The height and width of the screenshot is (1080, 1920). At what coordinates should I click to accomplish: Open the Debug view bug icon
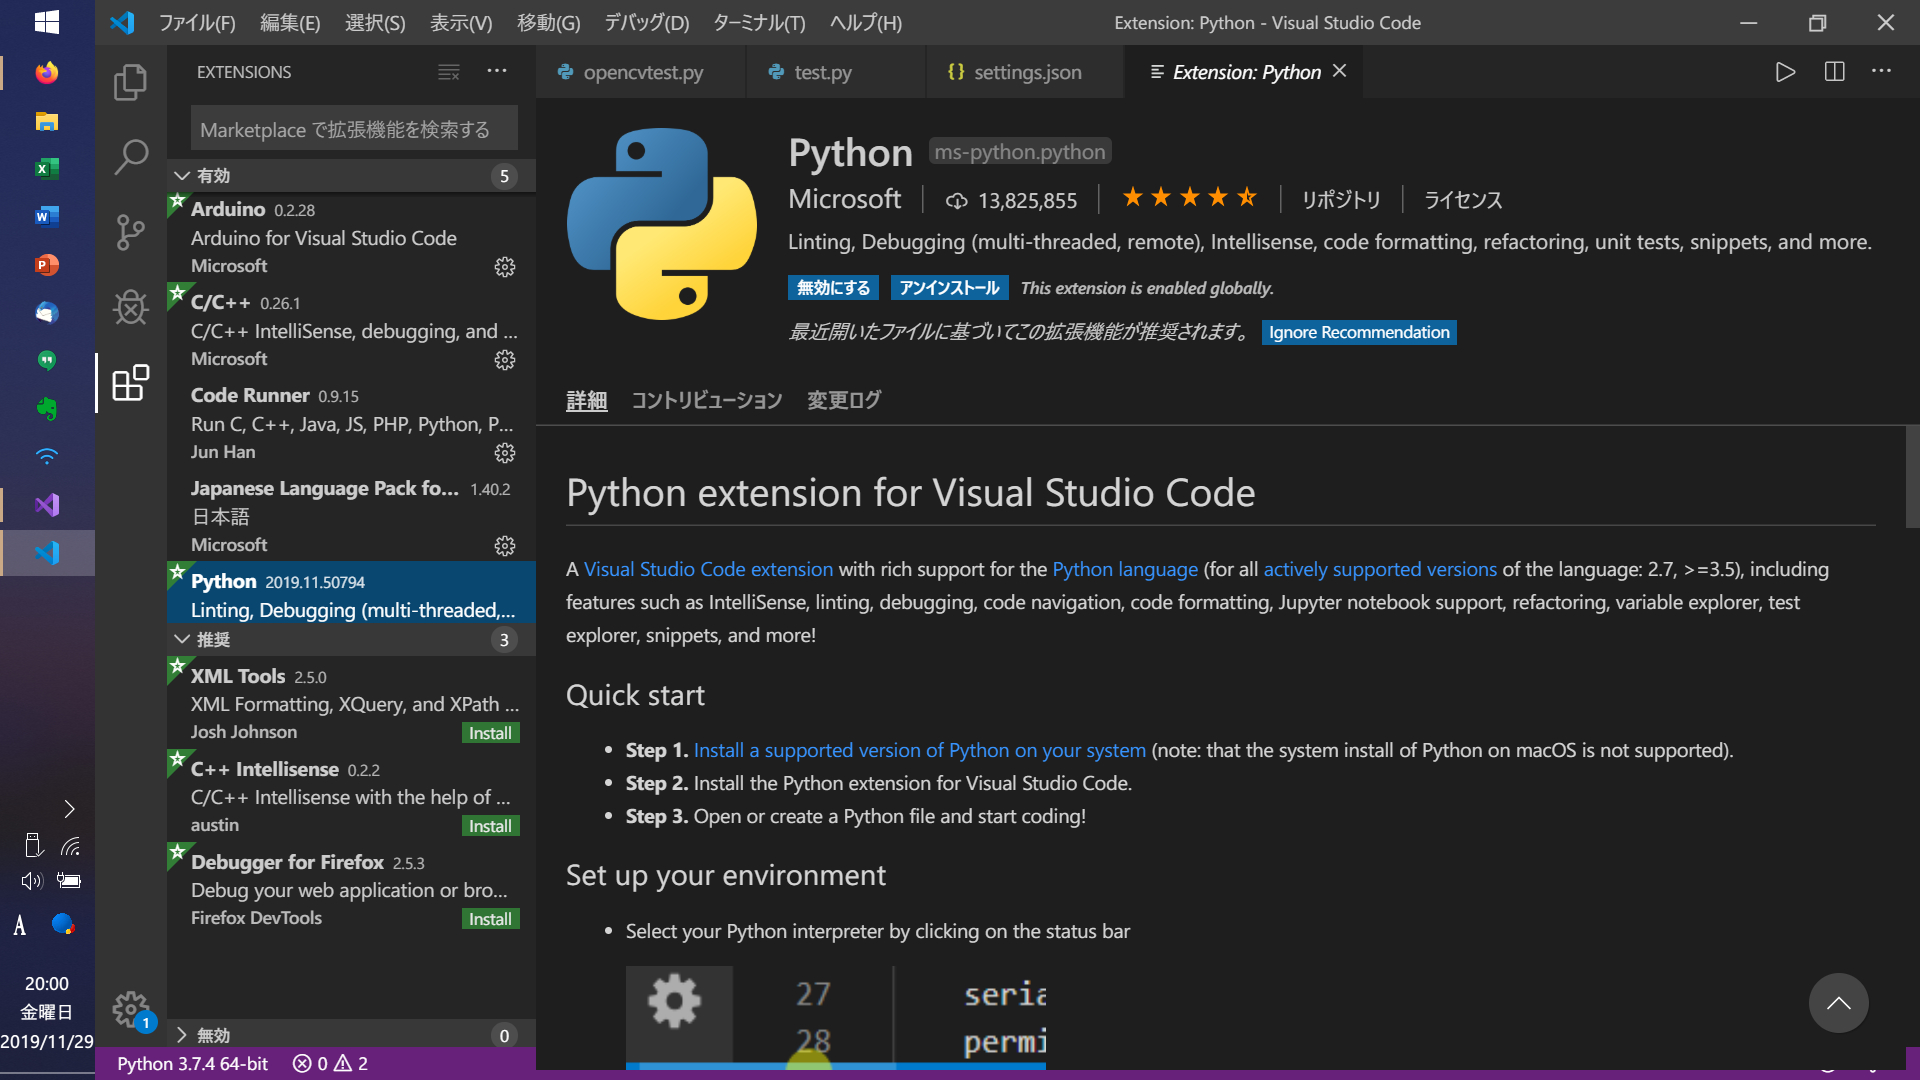pos(130,307)
